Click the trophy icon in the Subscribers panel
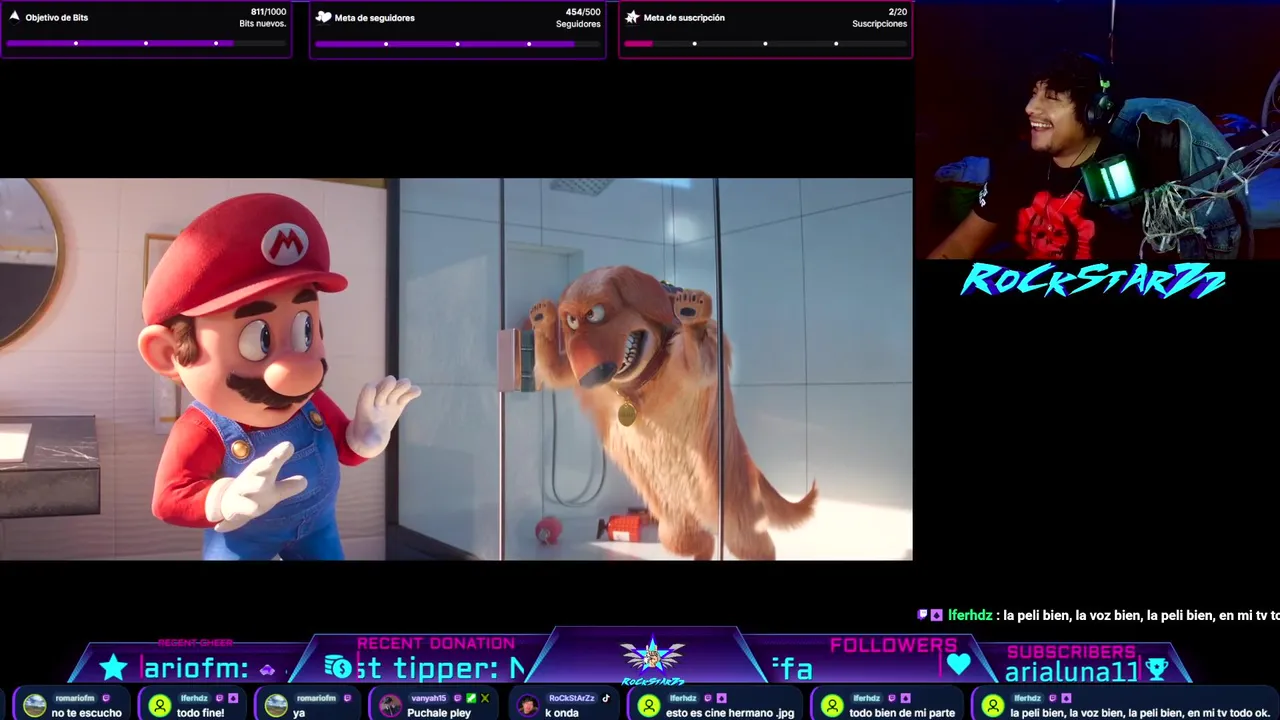Screen dimensions: 1280x720 click(1156, 668)
